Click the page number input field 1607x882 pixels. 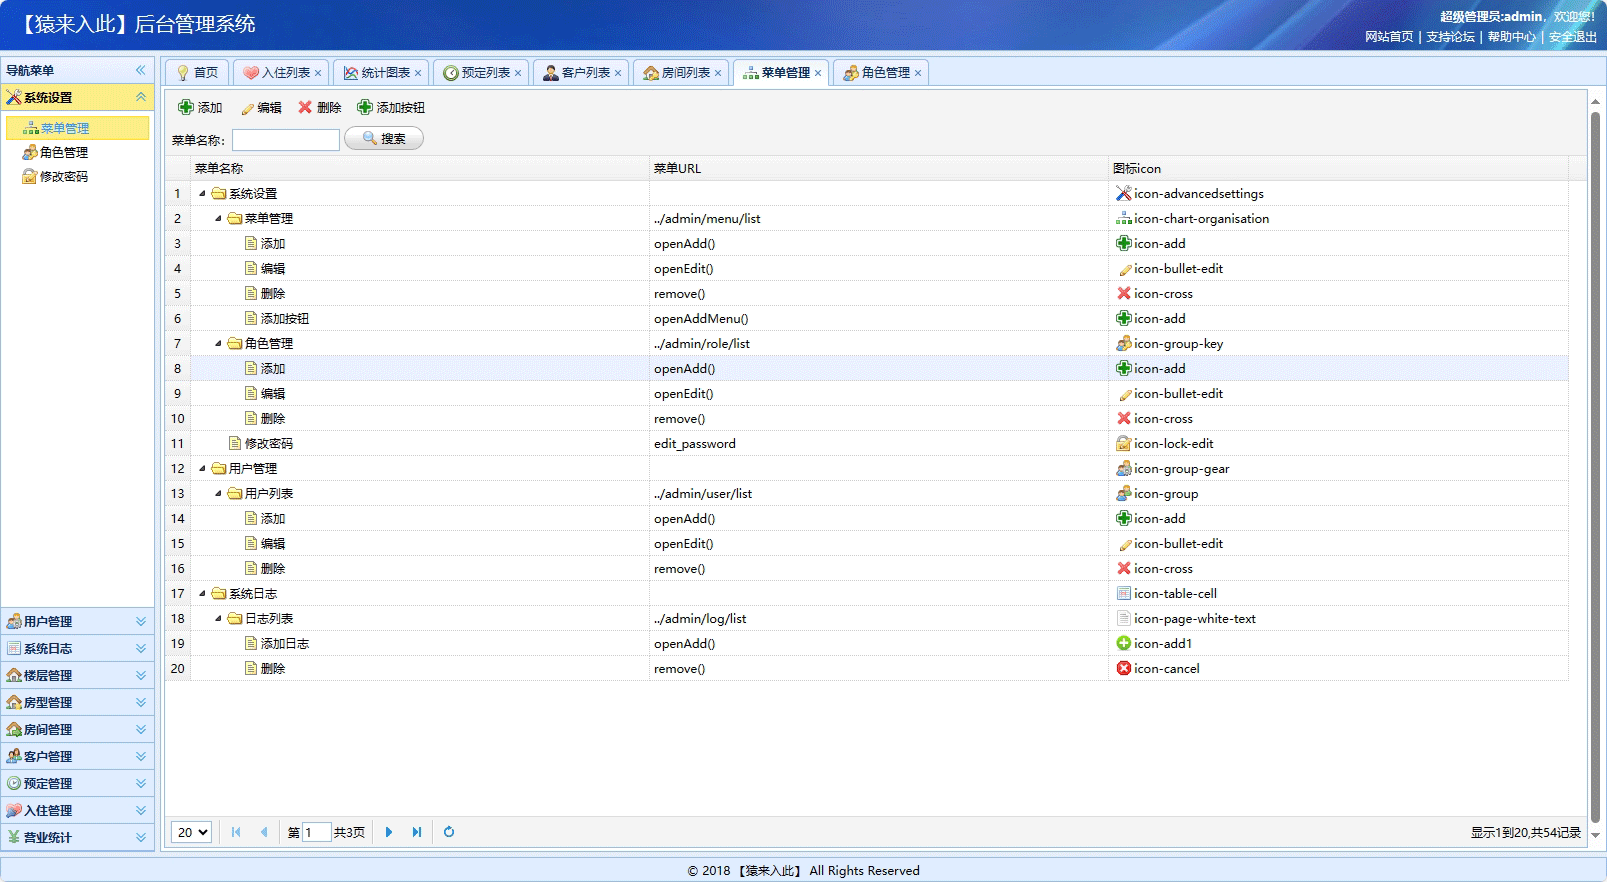tap(317, 832)
